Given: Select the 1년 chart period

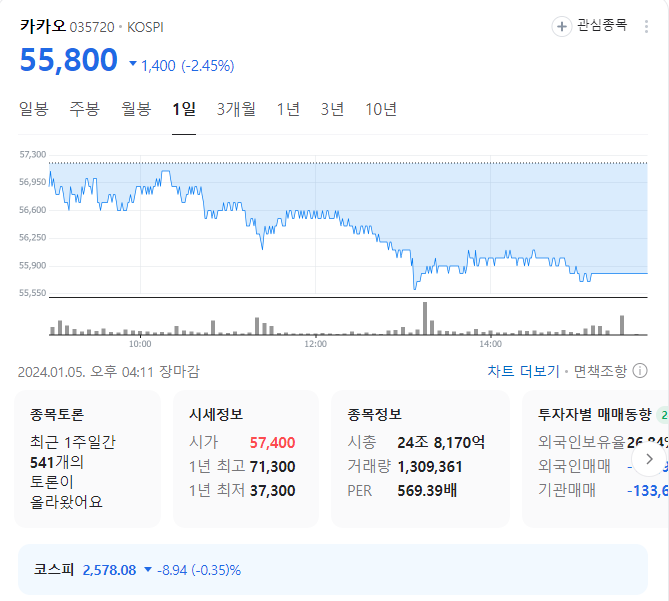Looking at the screenshot, I should click(288, 109).
